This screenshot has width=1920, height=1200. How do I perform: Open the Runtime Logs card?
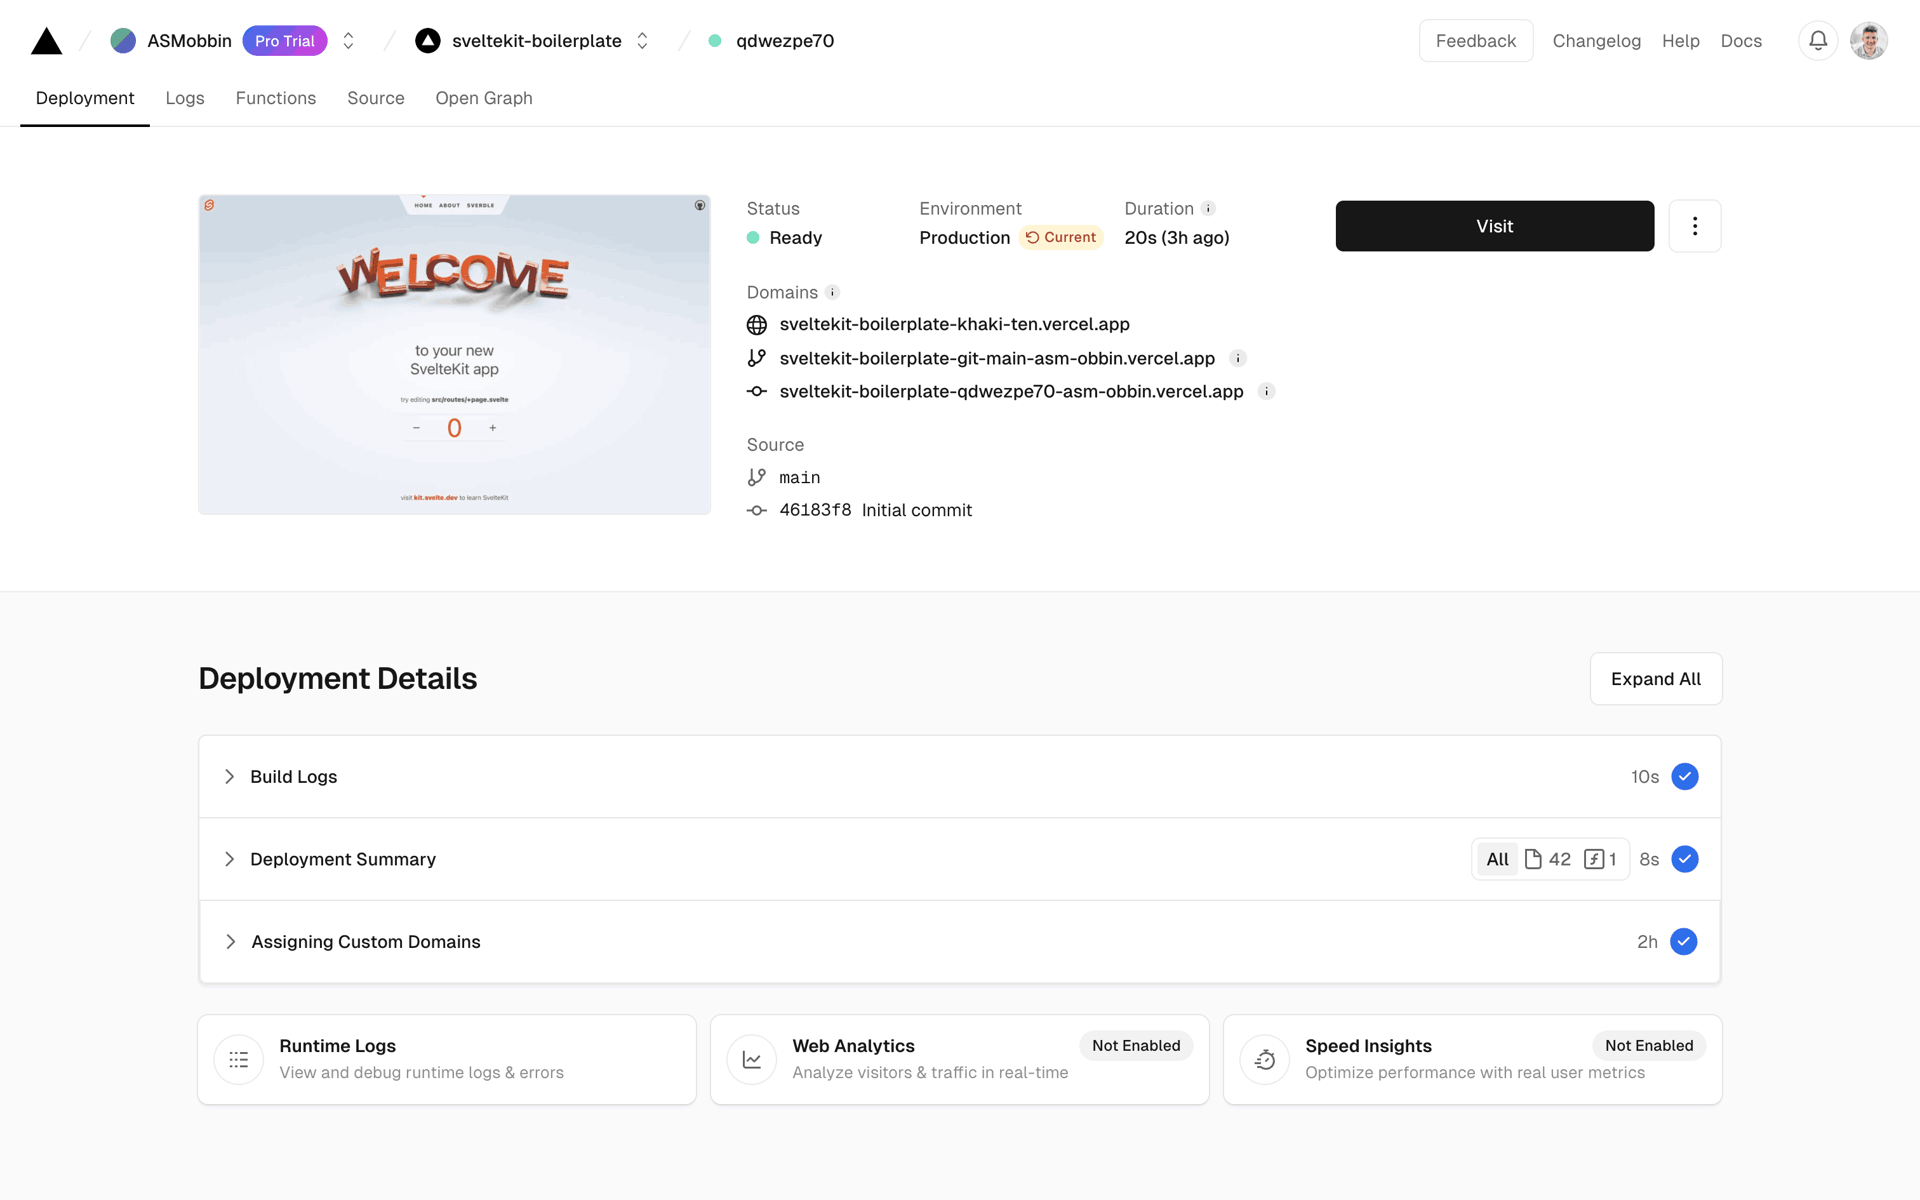tap(447, 1060)
